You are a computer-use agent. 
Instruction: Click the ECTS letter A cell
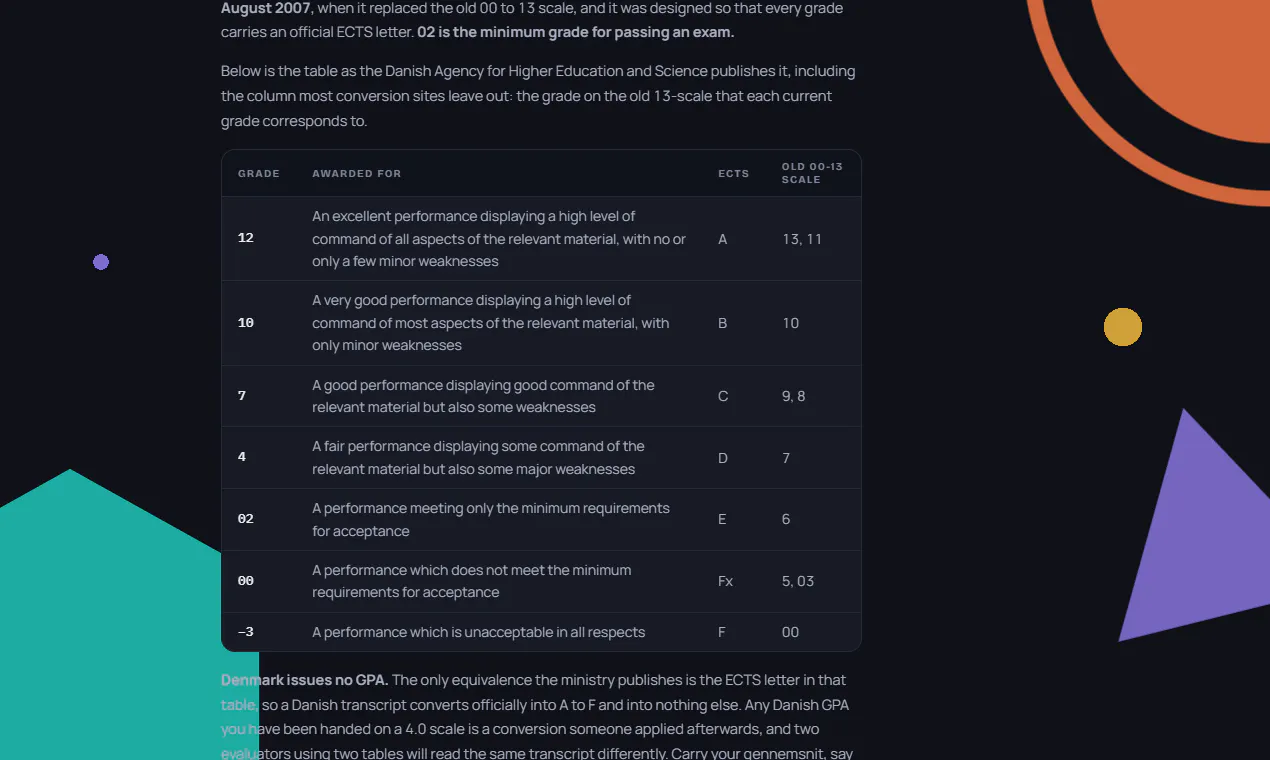coord(723,239)
